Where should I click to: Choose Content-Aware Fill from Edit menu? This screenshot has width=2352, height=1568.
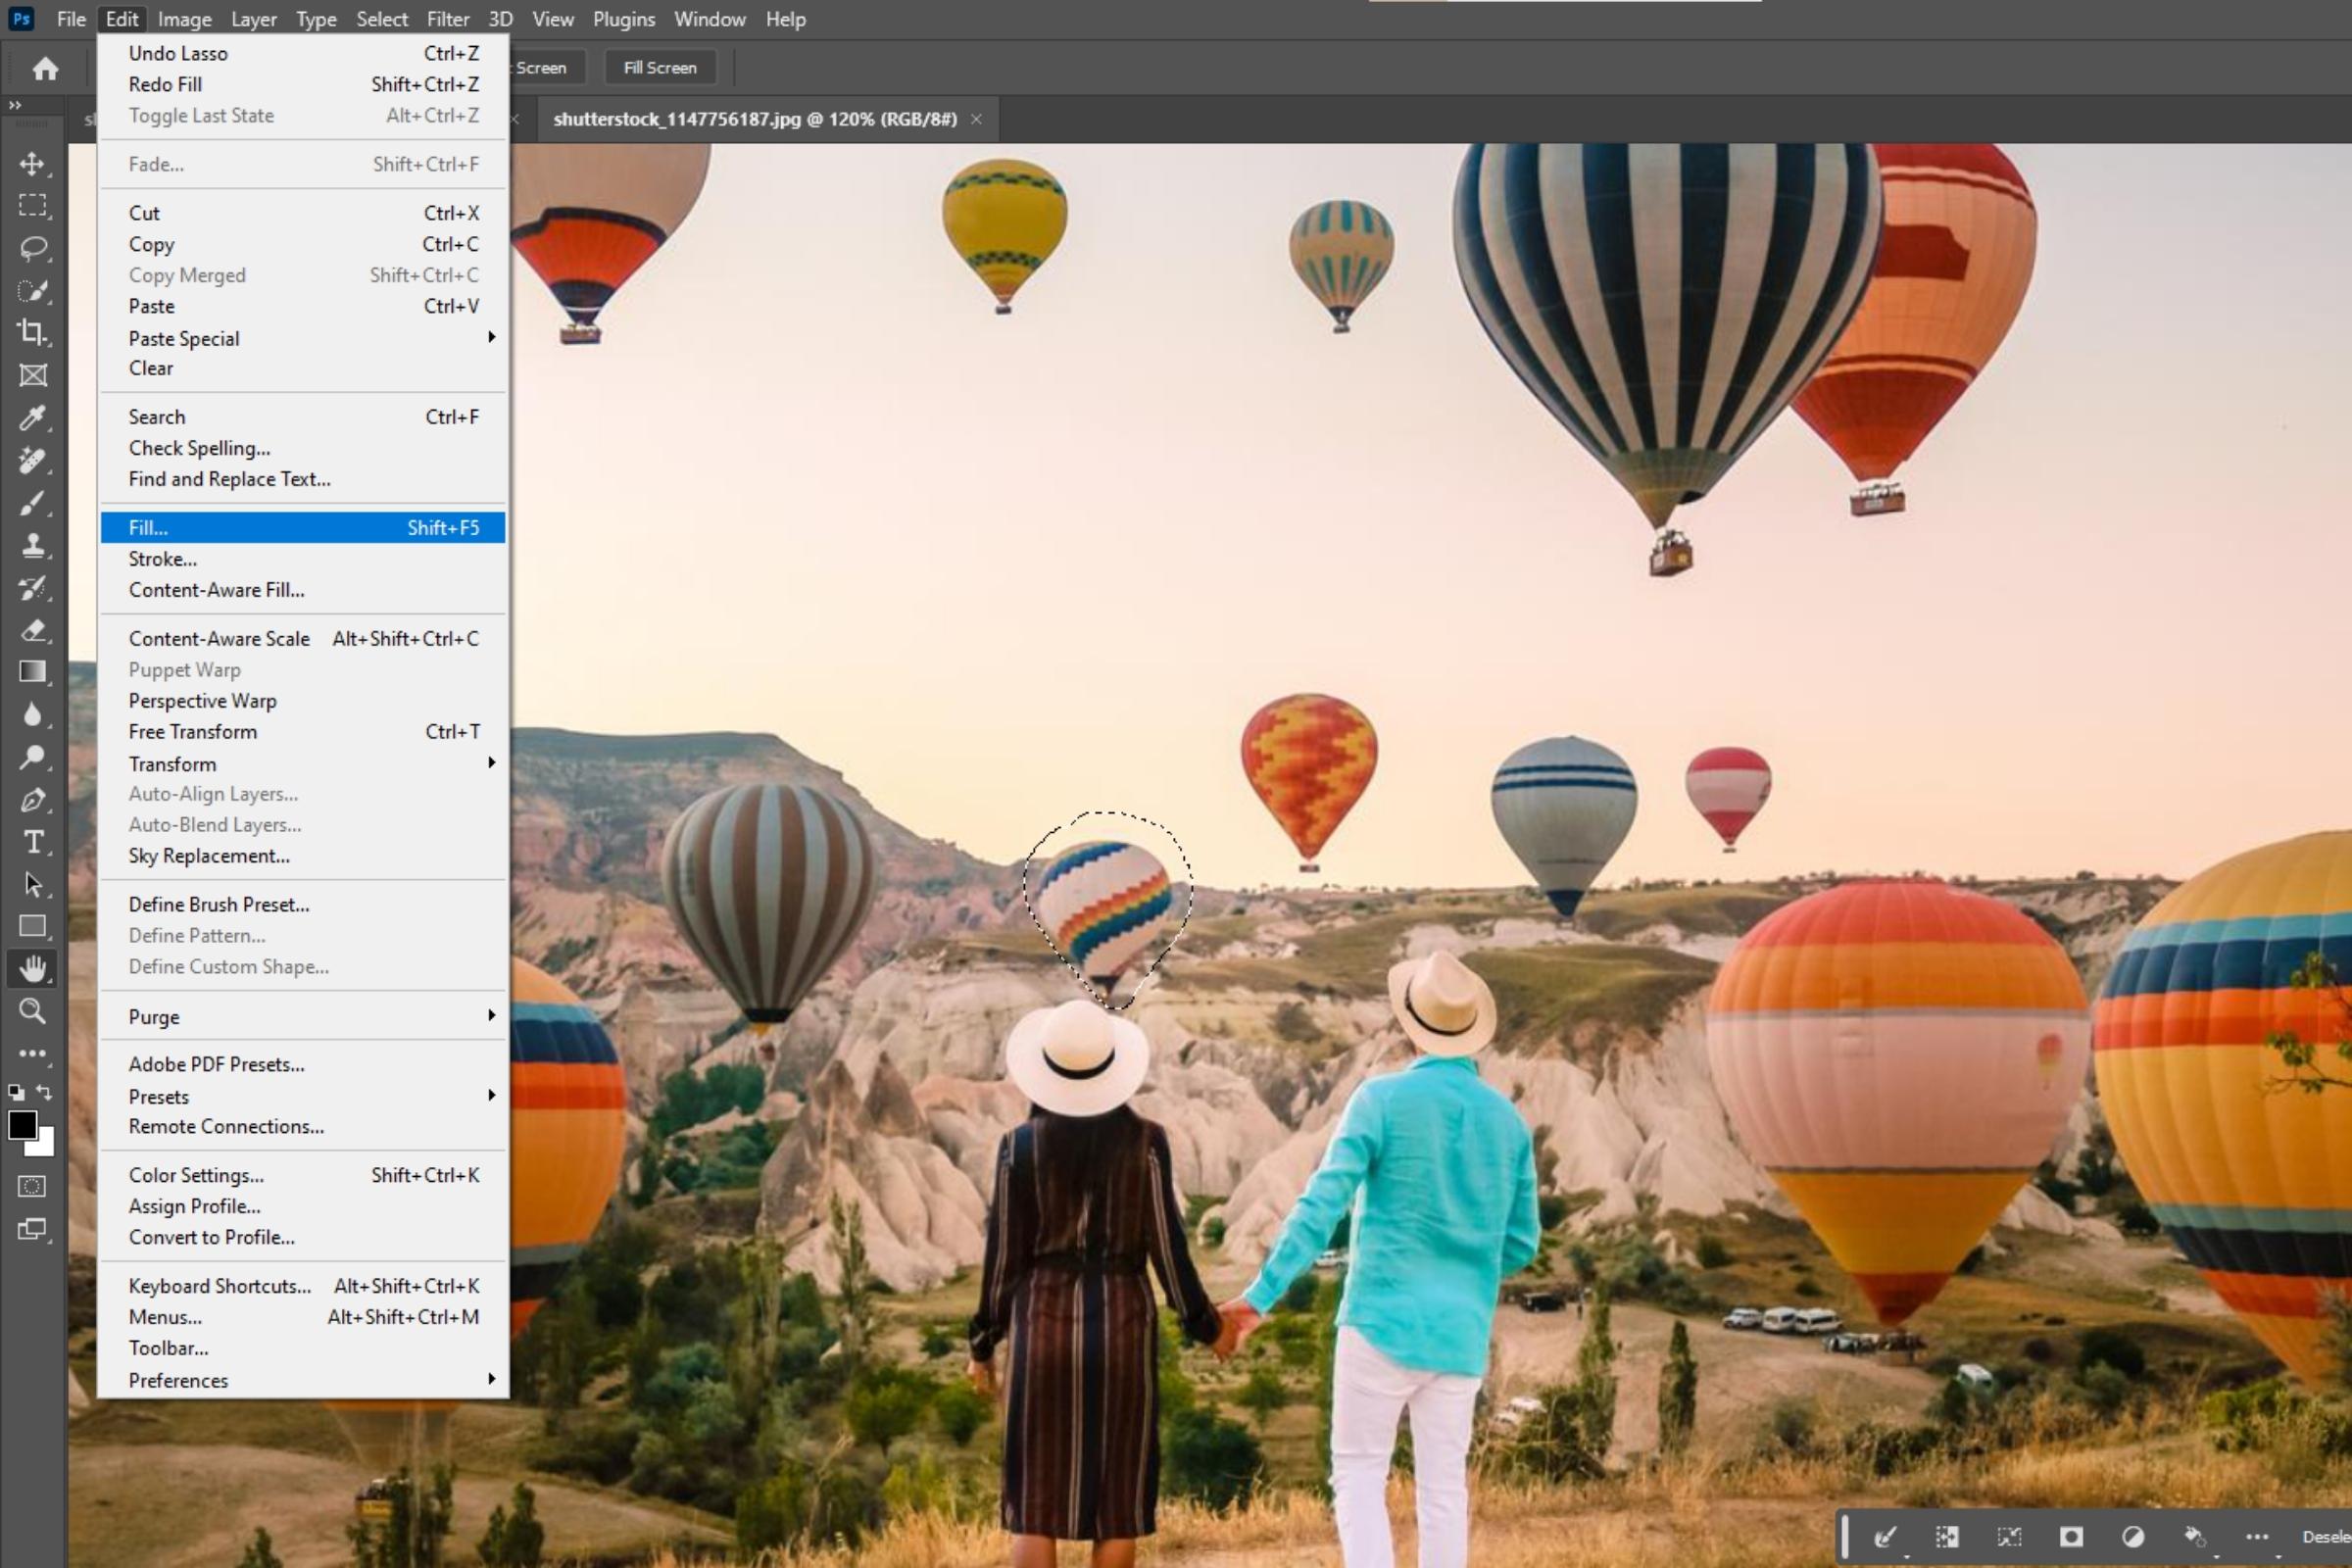(x=216, y=590)
